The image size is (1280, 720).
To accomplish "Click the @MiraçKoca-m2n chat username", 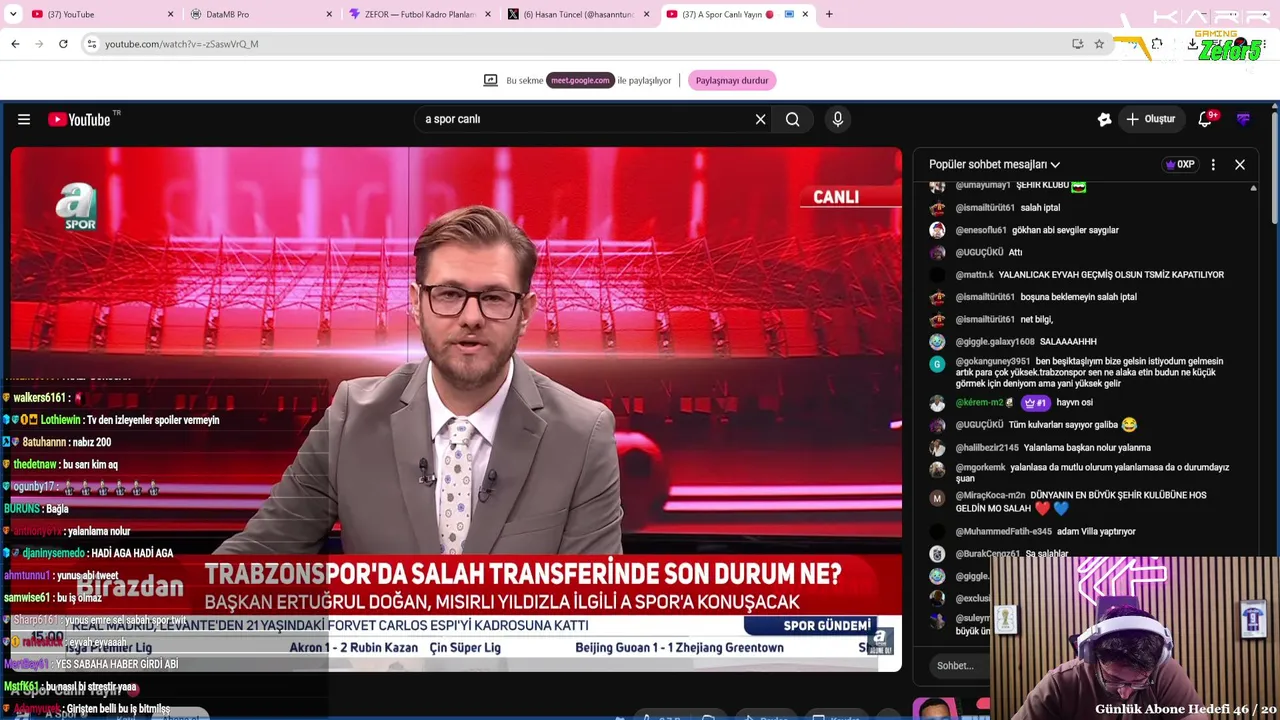I will pos(990,495).
